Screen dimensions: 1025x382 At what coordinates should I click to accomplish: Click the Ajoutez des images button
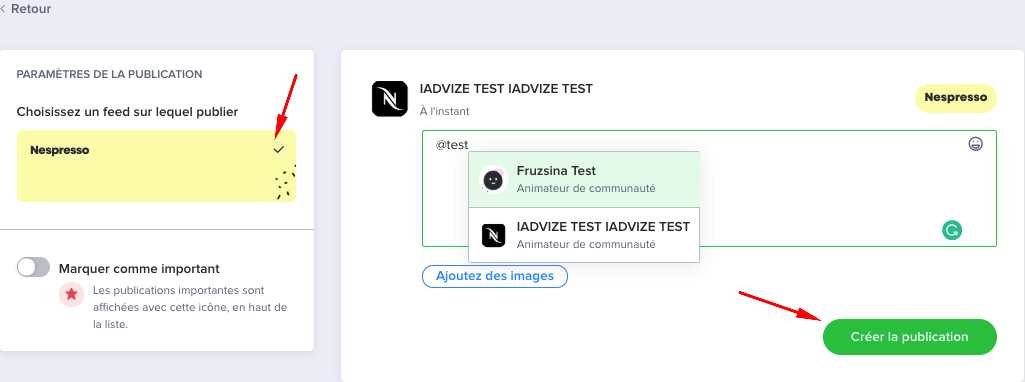pos(495,276)
